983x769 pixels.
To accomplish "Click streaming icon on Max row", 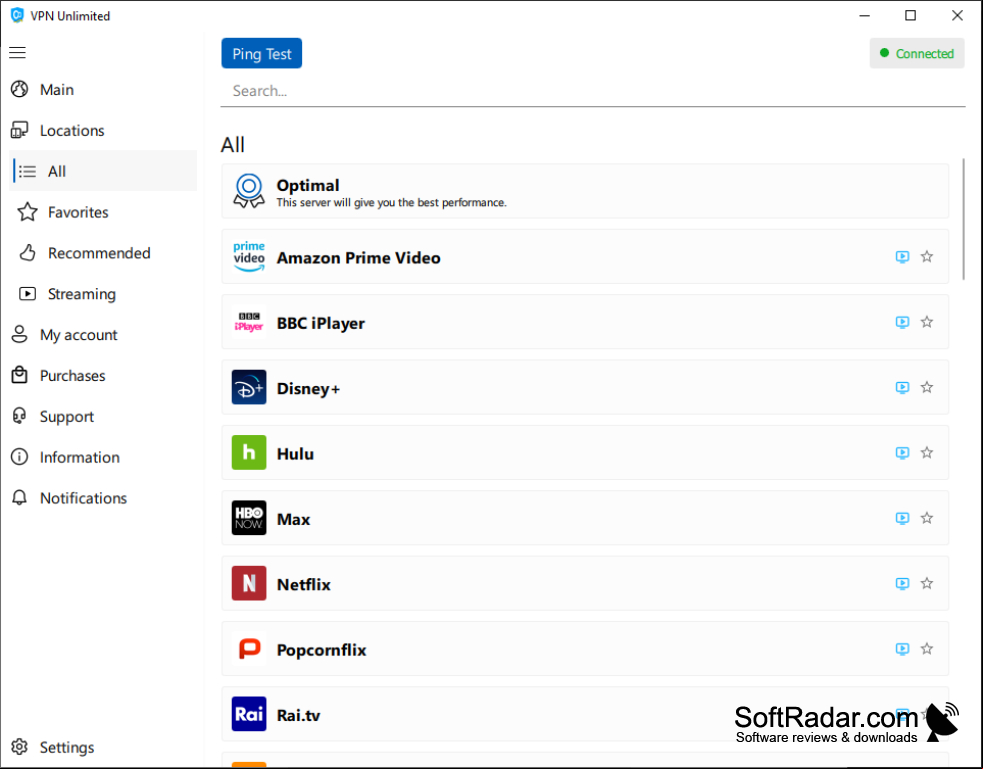I will point(902,518).
